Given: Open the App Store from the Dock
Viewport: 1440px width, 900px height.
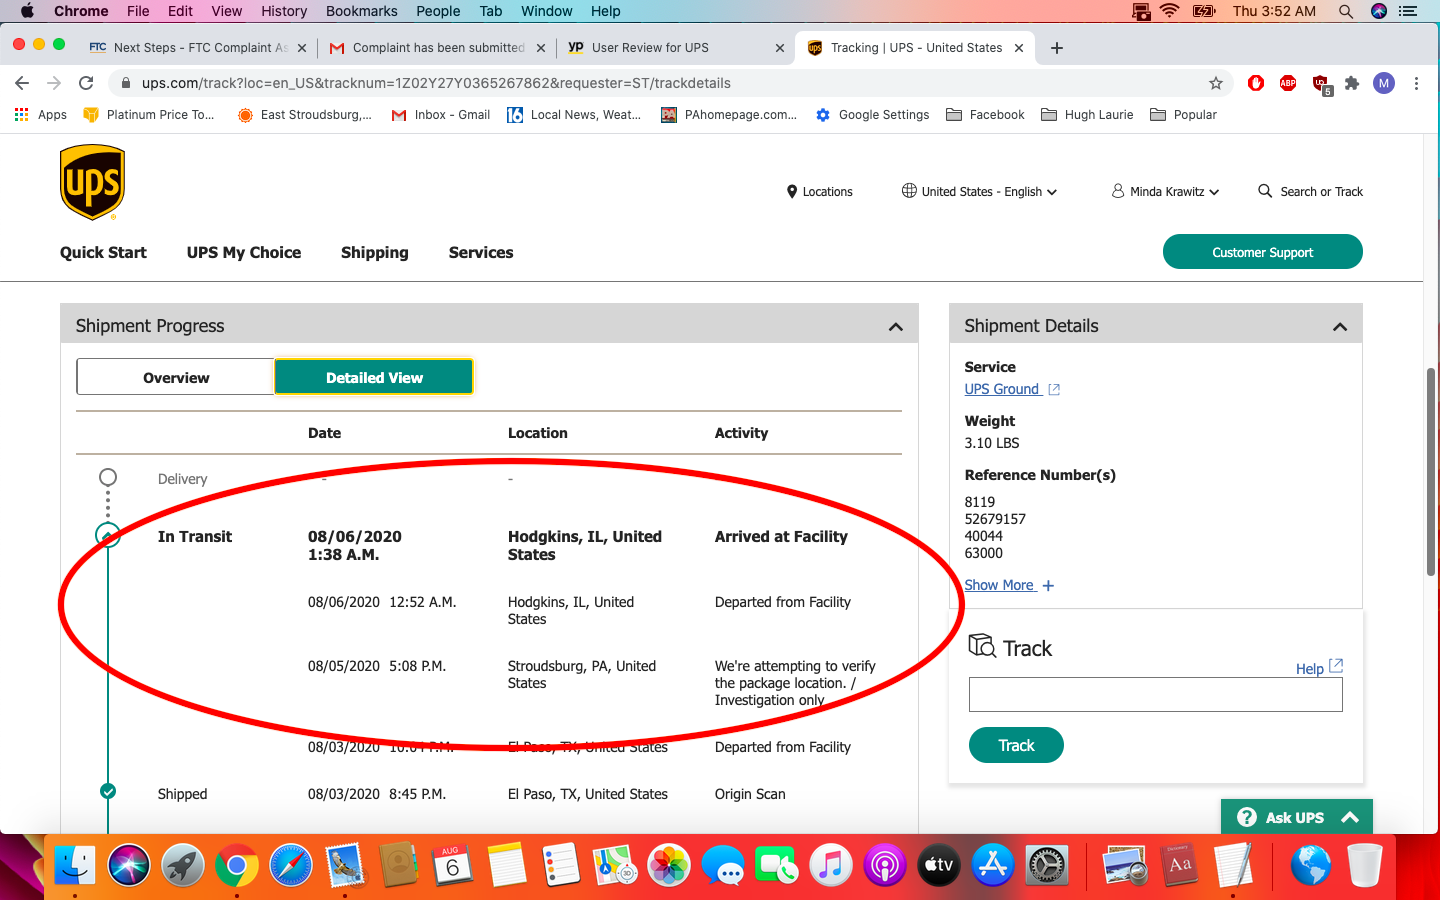Looking at the screenshot, I should [993, 865].
